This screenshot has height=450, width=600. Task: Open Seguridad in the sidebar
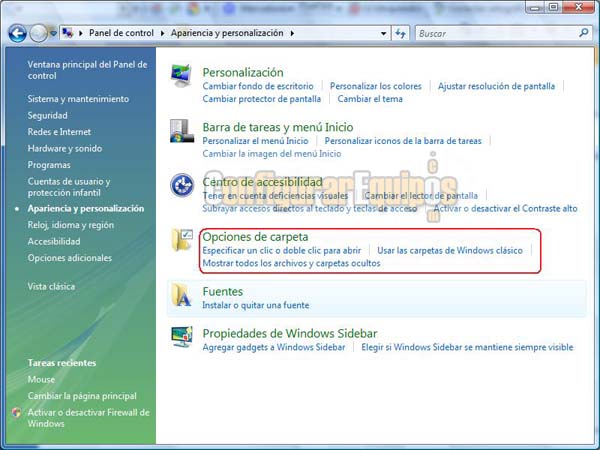[x=47, y=115]
